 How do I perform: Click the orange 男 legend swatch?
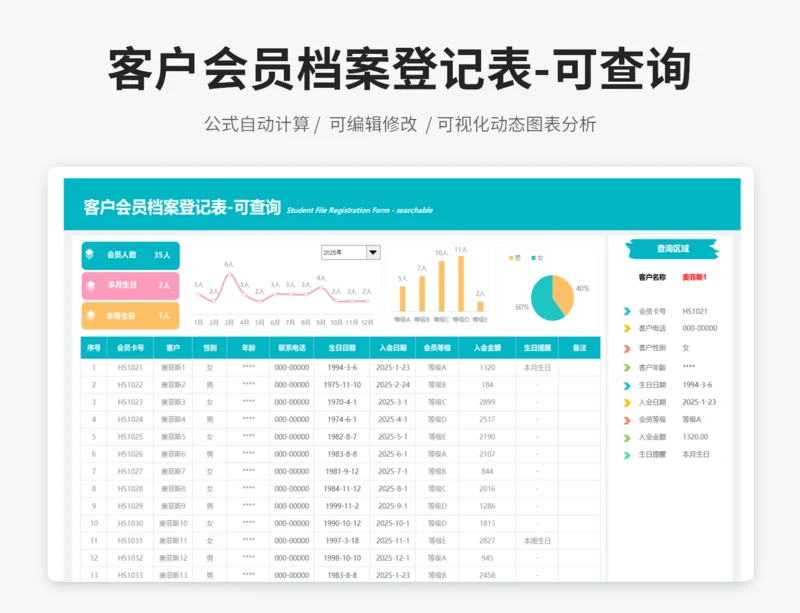pos(511,258)
